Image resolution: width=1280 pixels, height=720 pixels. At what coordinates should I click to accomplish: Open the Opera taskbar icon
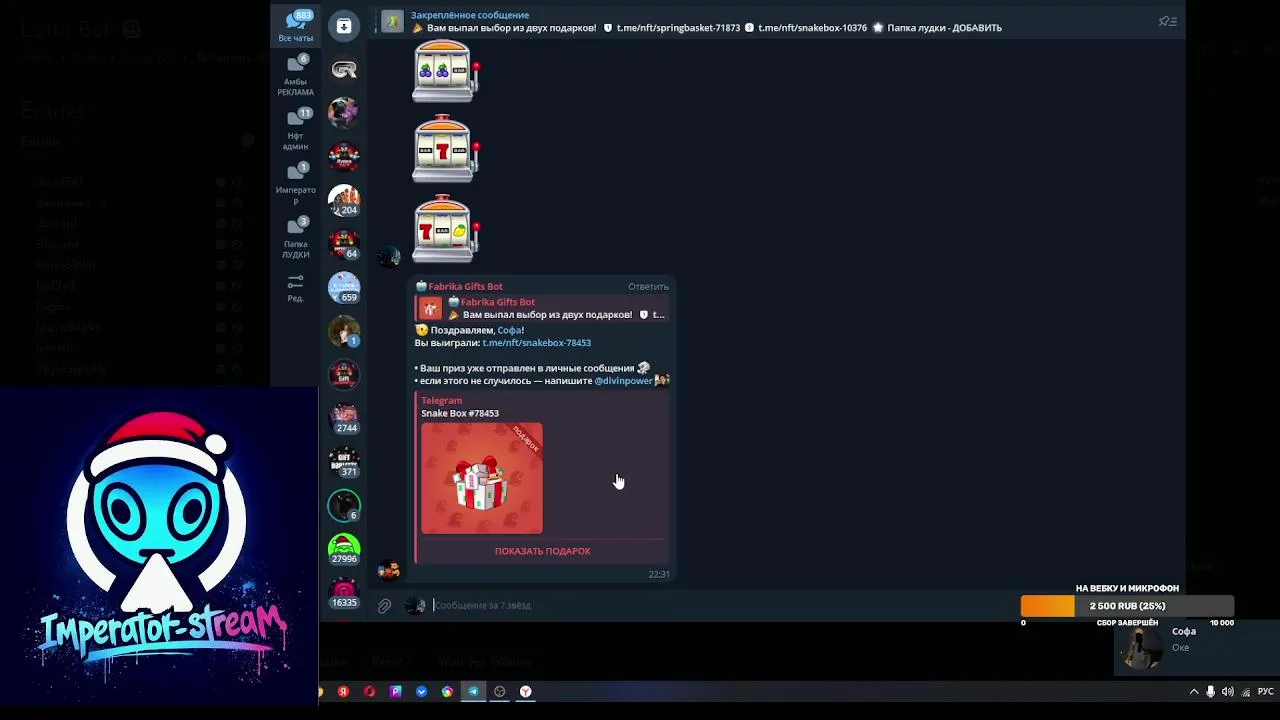369,691
